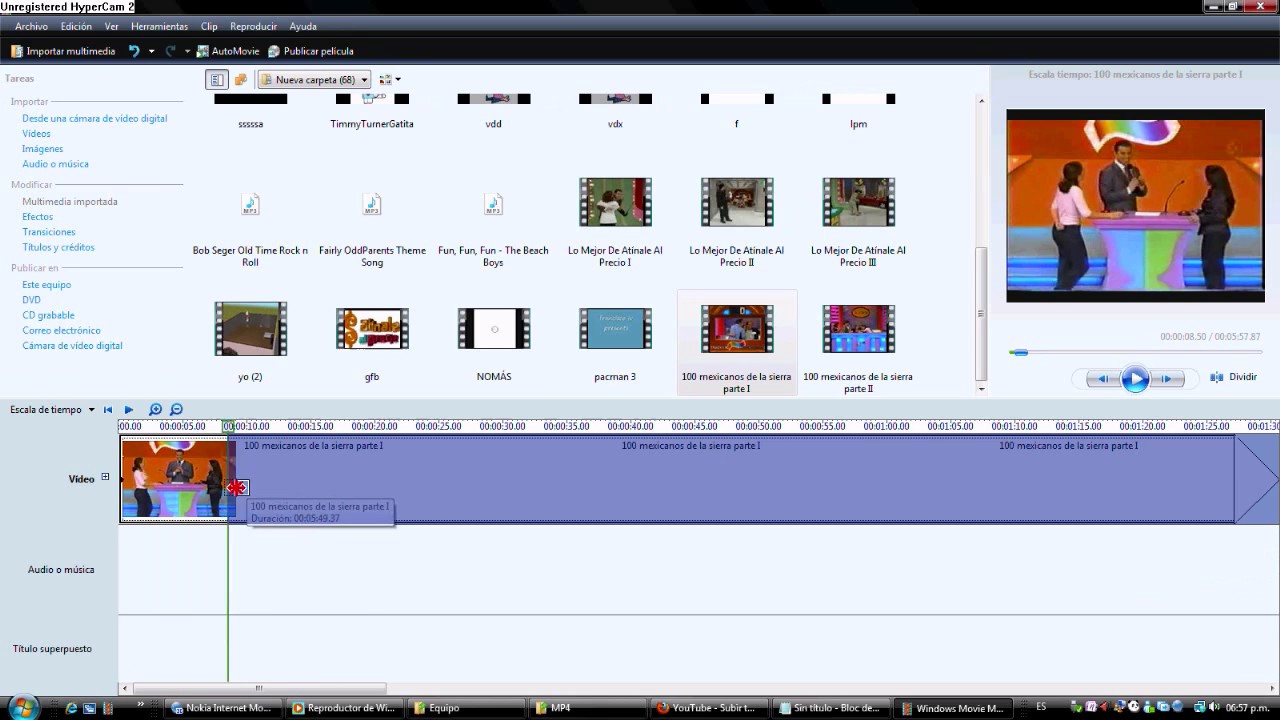The height and width of the screenshot is (720, 1280).
Task: Open the undo history dropdown arrow
Action: 151,51
